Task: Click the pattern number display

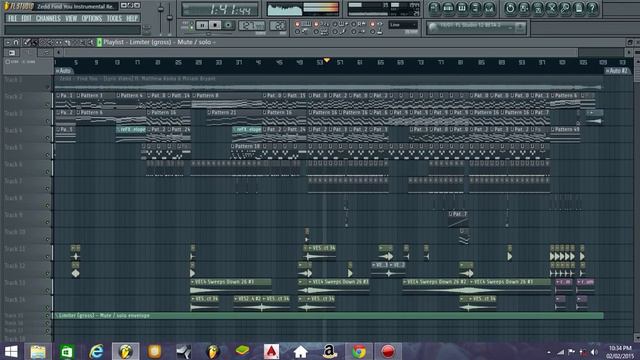Action: click(x=278, y=26)
